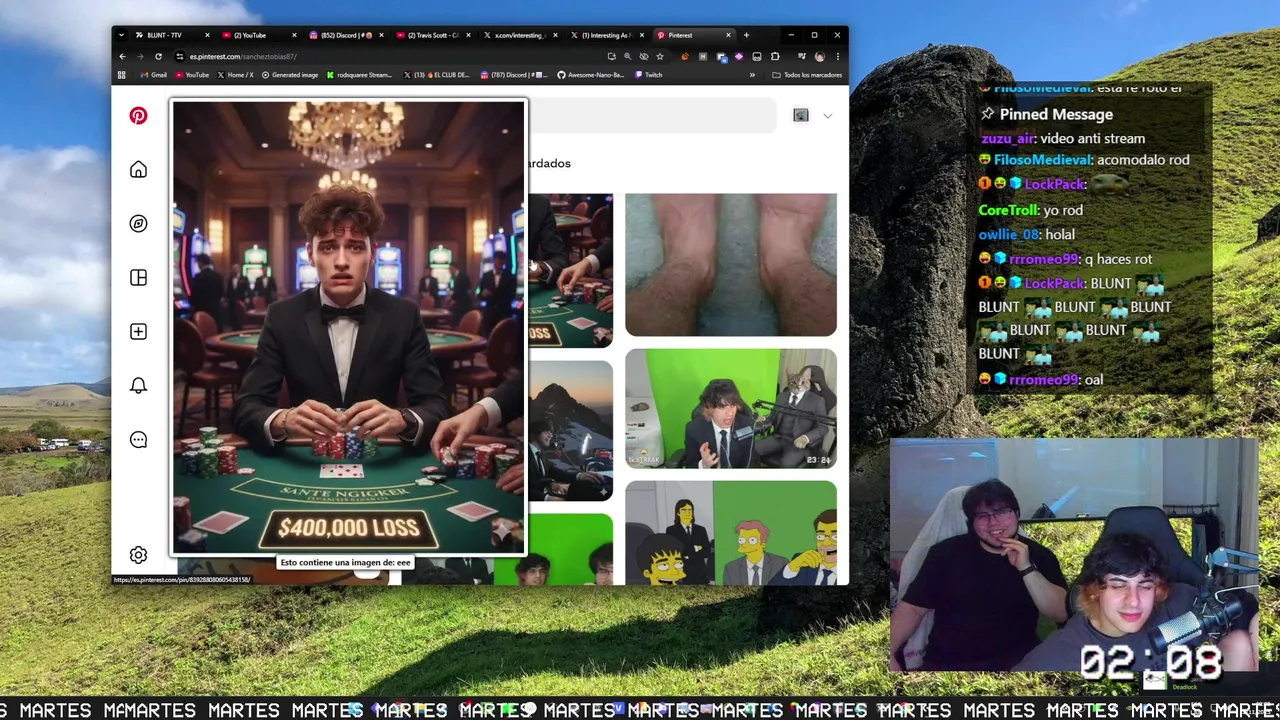Click the zoom magnifier icon in address bar
Screen dimensions: 1280x720
(628, 56)
